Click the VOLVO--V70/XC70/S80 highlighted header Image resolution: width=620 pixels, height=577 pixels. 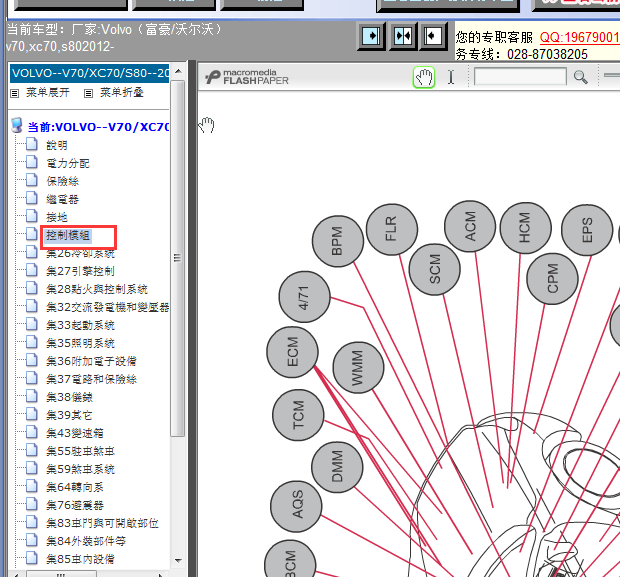pos(90,73)
